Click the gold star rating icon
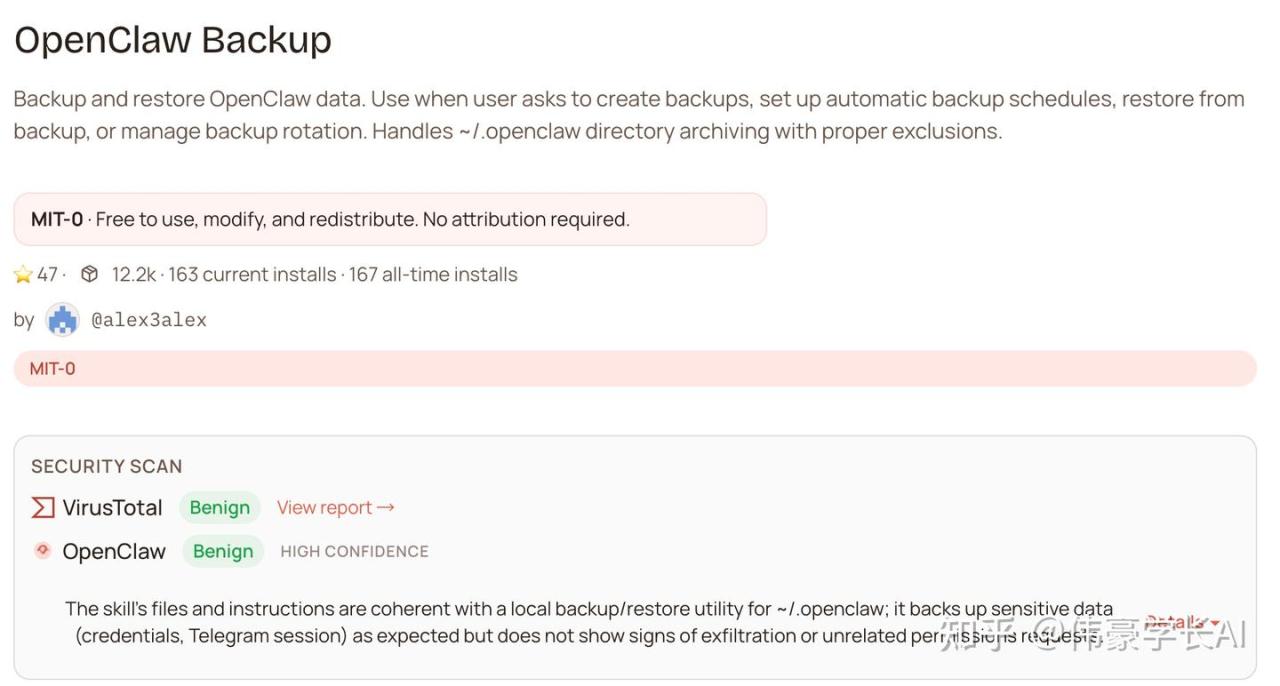This screenshot has width=1280, height=686. (x=23, y=275)
